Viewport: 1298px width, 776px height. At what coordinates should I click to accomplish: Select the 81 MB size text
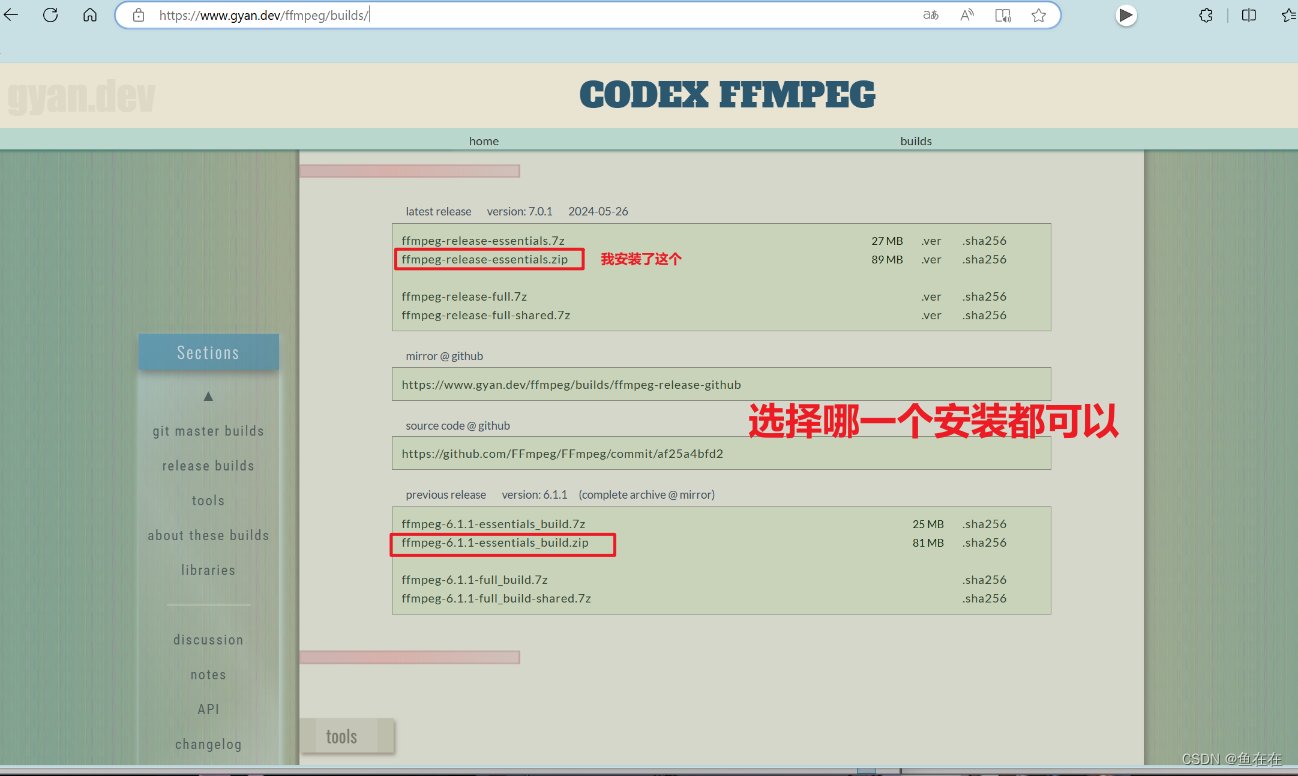928,543
